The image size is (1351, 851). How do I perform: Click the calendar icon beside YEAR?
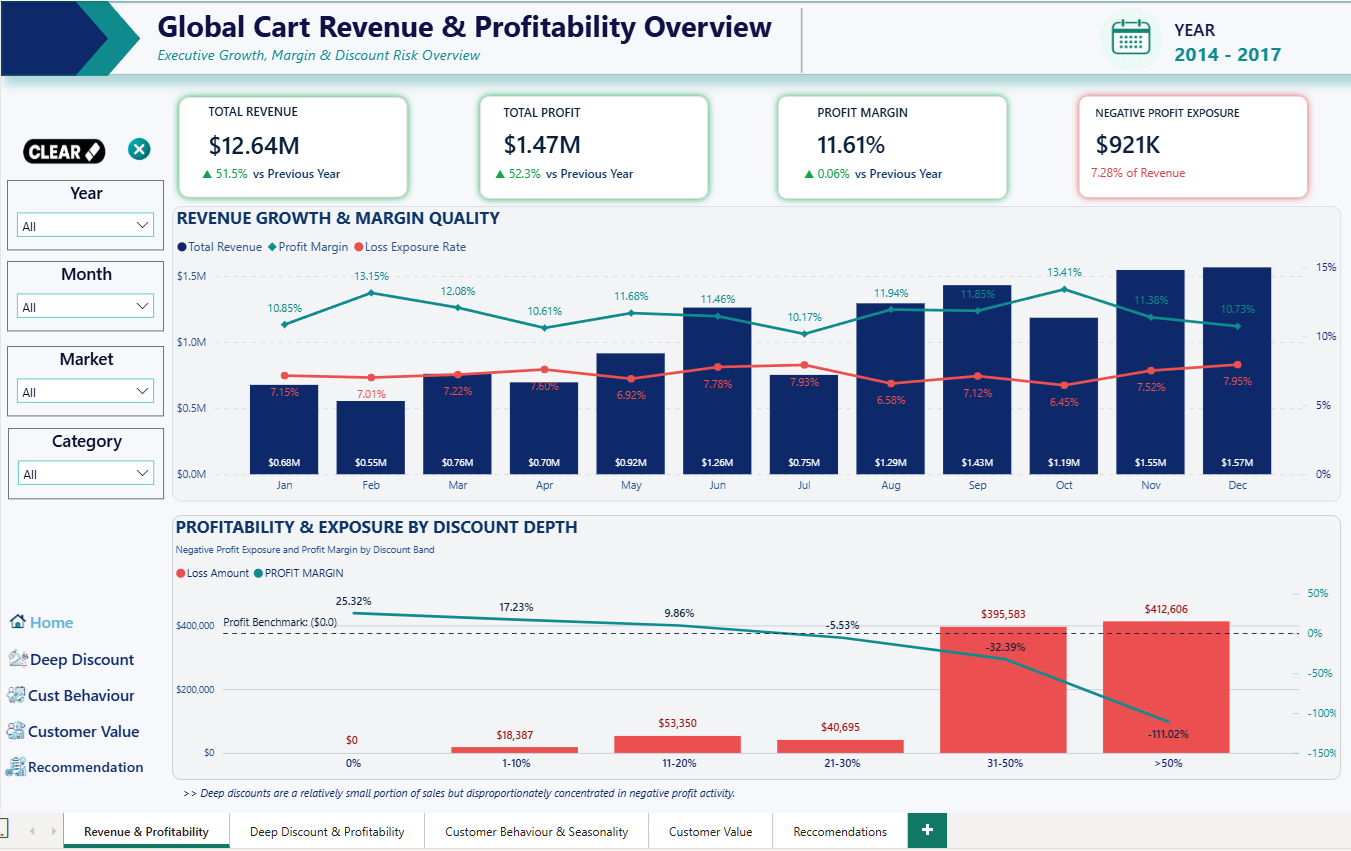tap(1130, 39)
